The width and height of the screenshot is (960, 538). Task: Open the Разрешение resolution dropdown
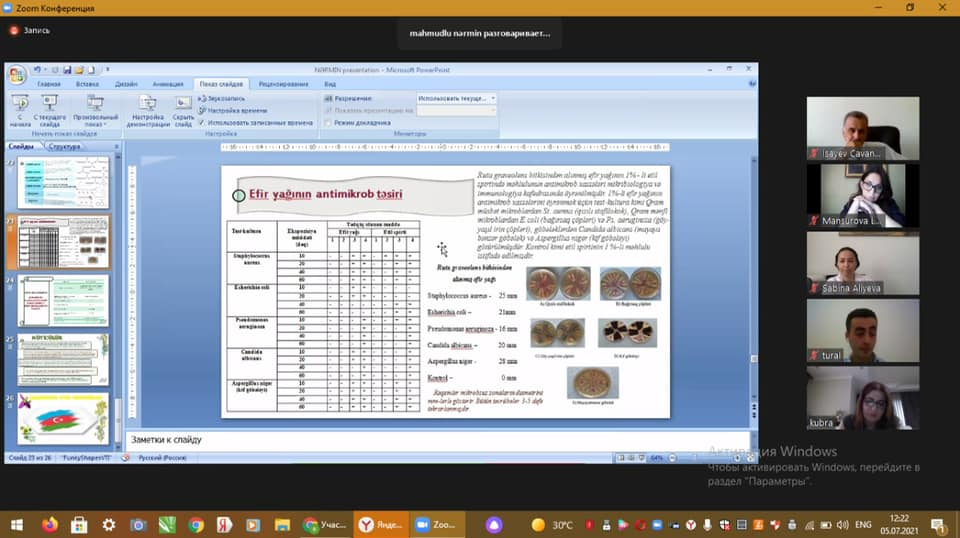[x=456, y=98]
